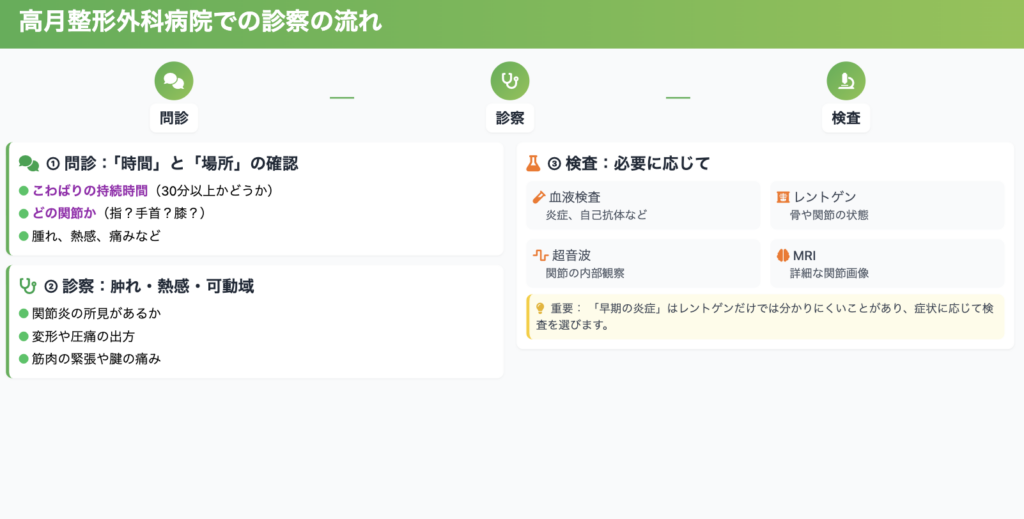
Task: Click the purple どの関節か text
Action: pyautogui.click(x=63, y=213)
